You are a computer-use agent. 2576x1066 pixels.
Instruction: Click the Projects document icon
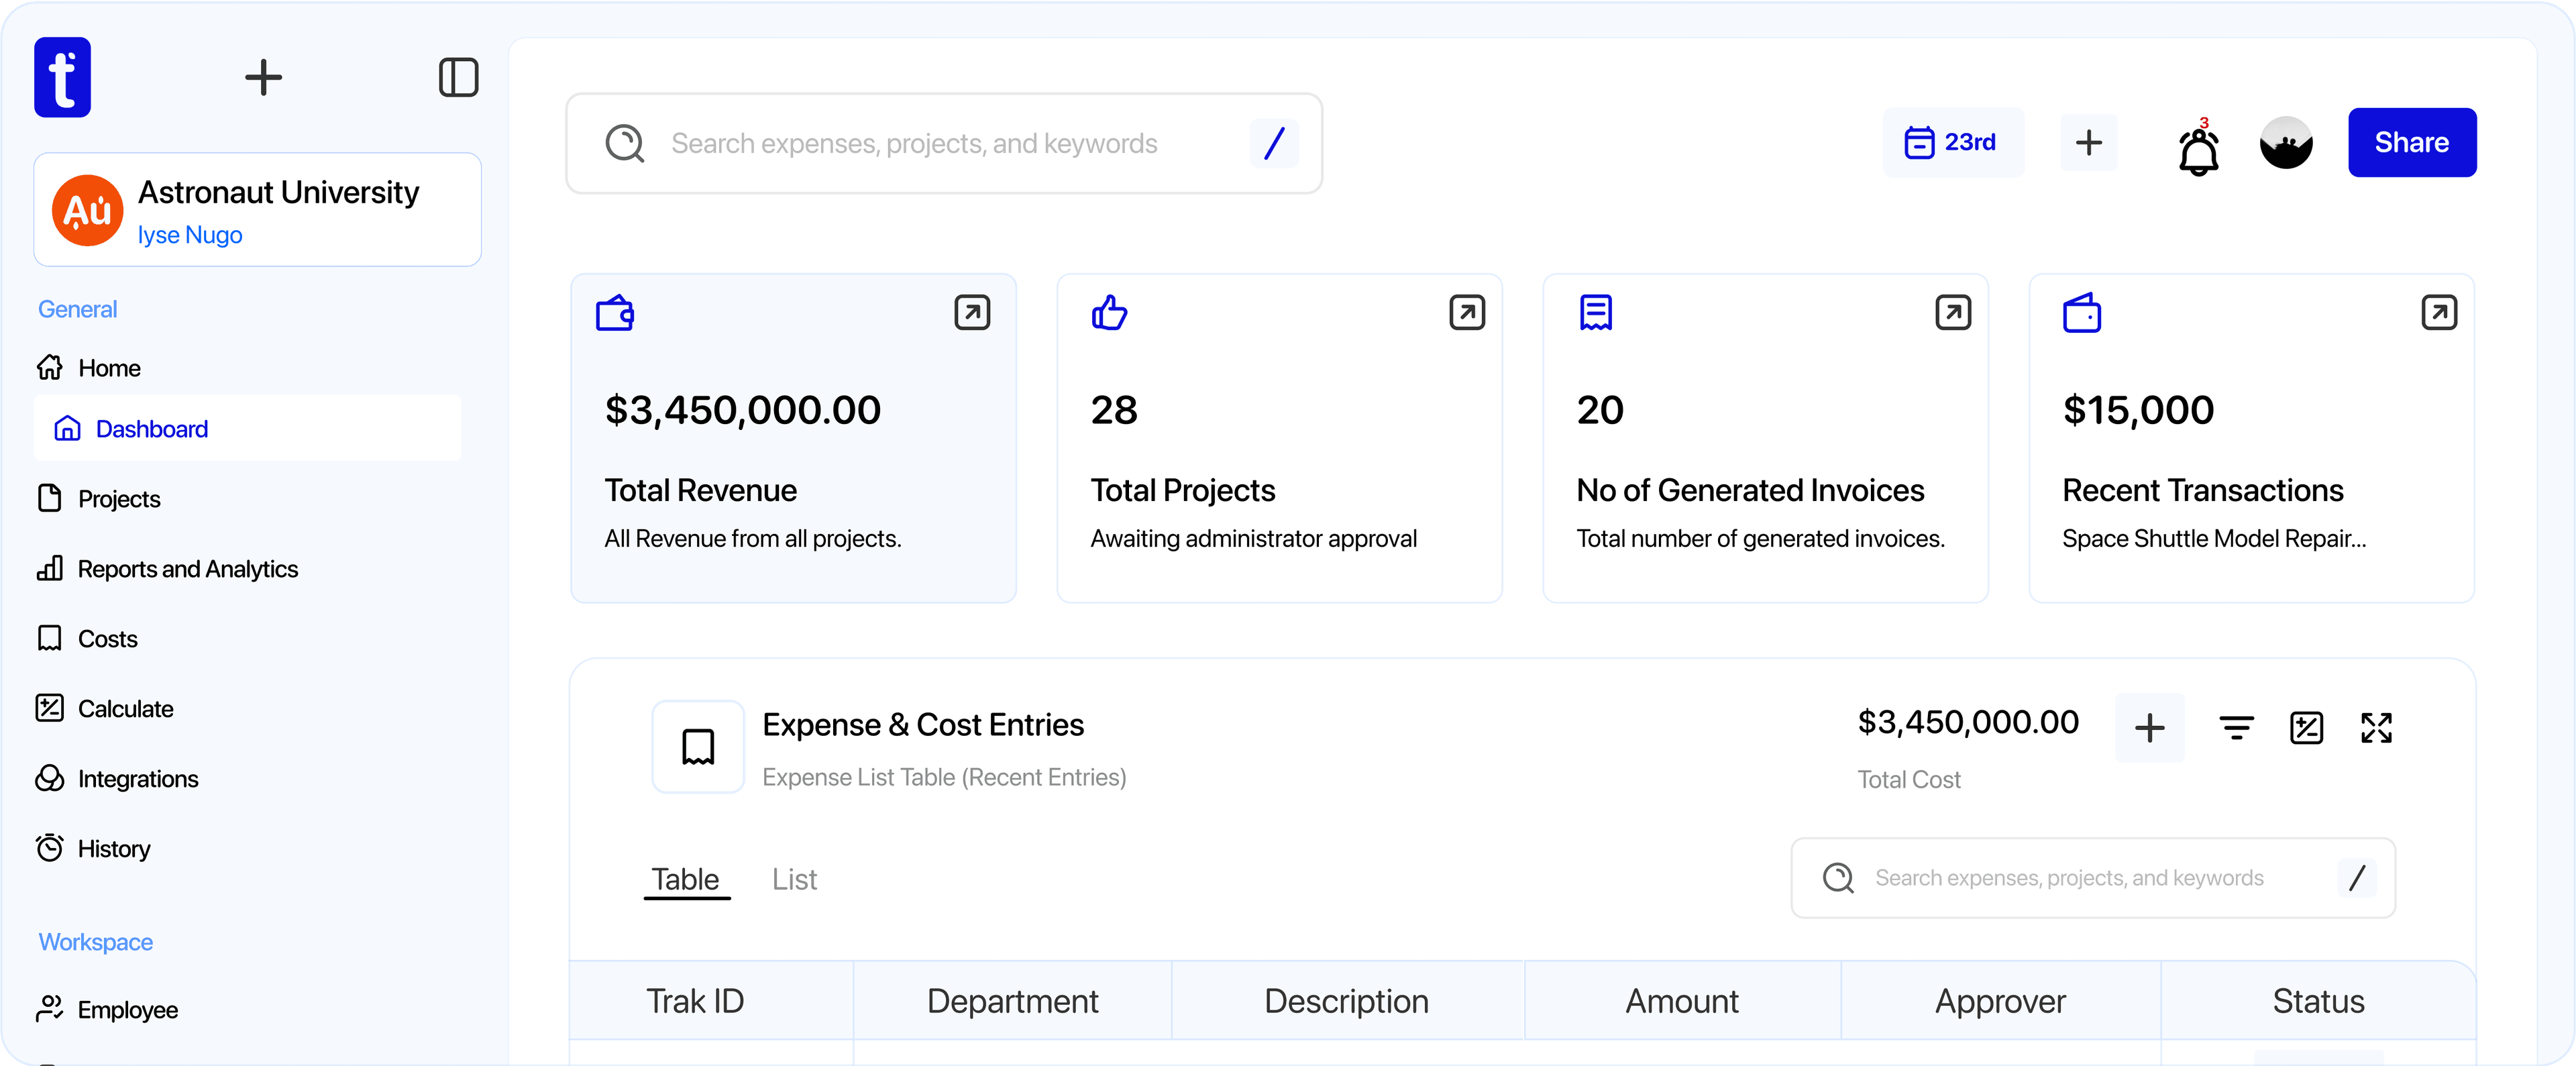pyautogui.click(x=50, y=497)
